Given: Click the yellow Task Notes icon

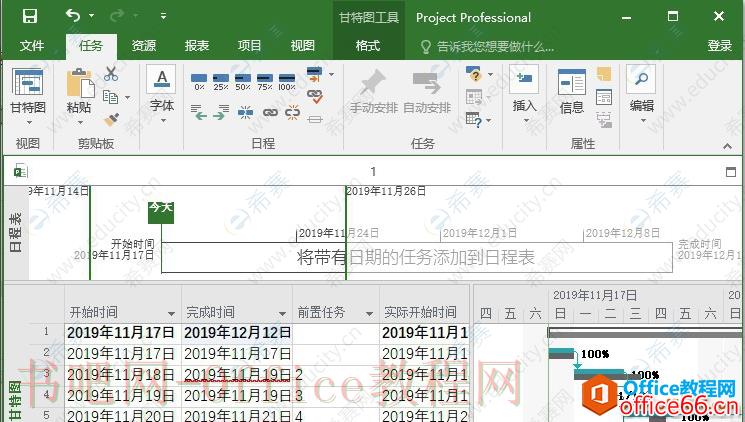Looking at the screenshot, I should click(x=604, y=74).
